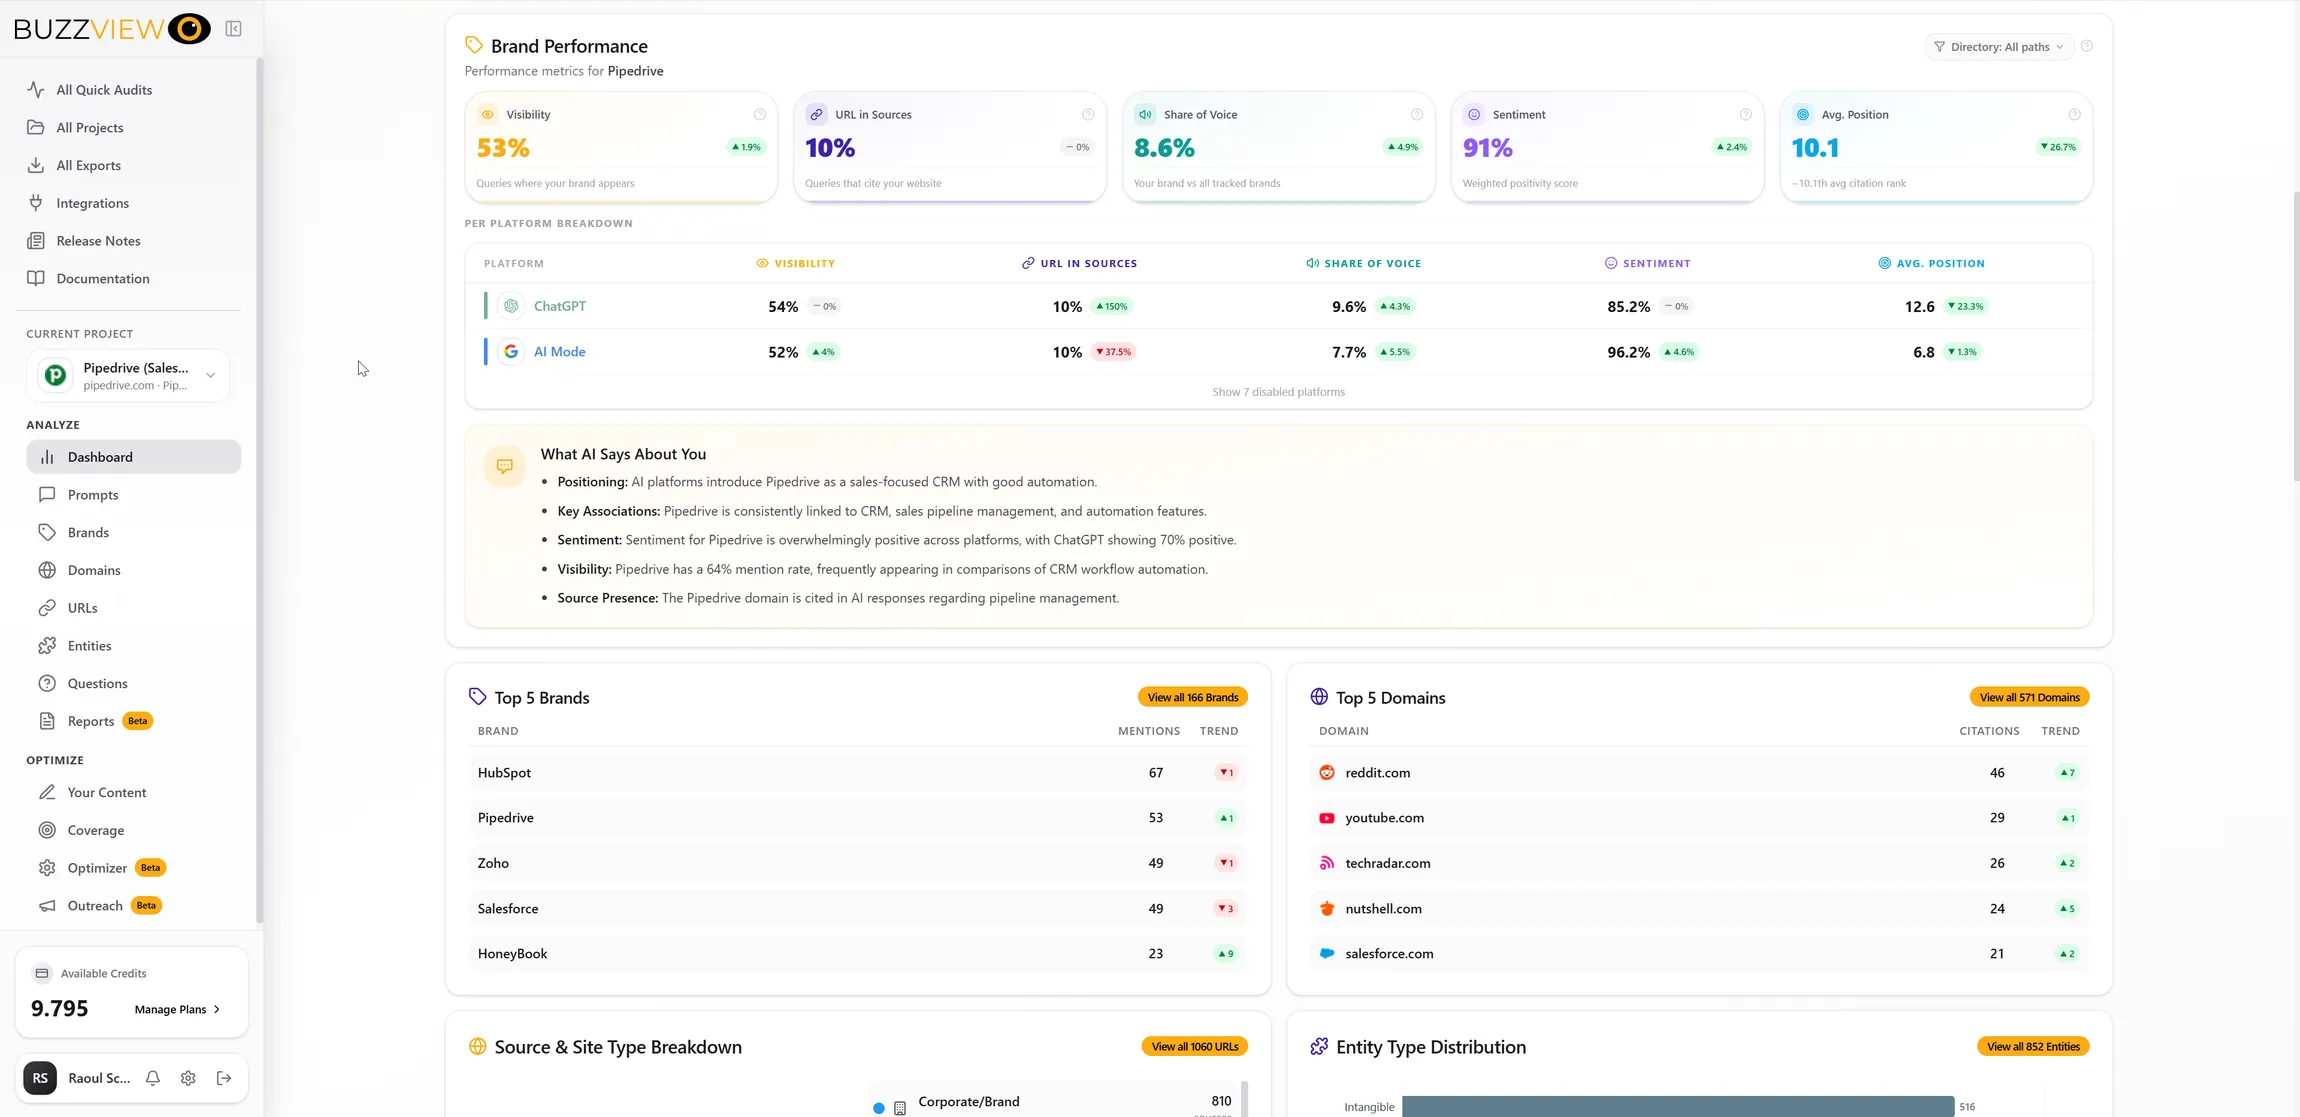Click the Share of Voice help icon

(1417, 115)
